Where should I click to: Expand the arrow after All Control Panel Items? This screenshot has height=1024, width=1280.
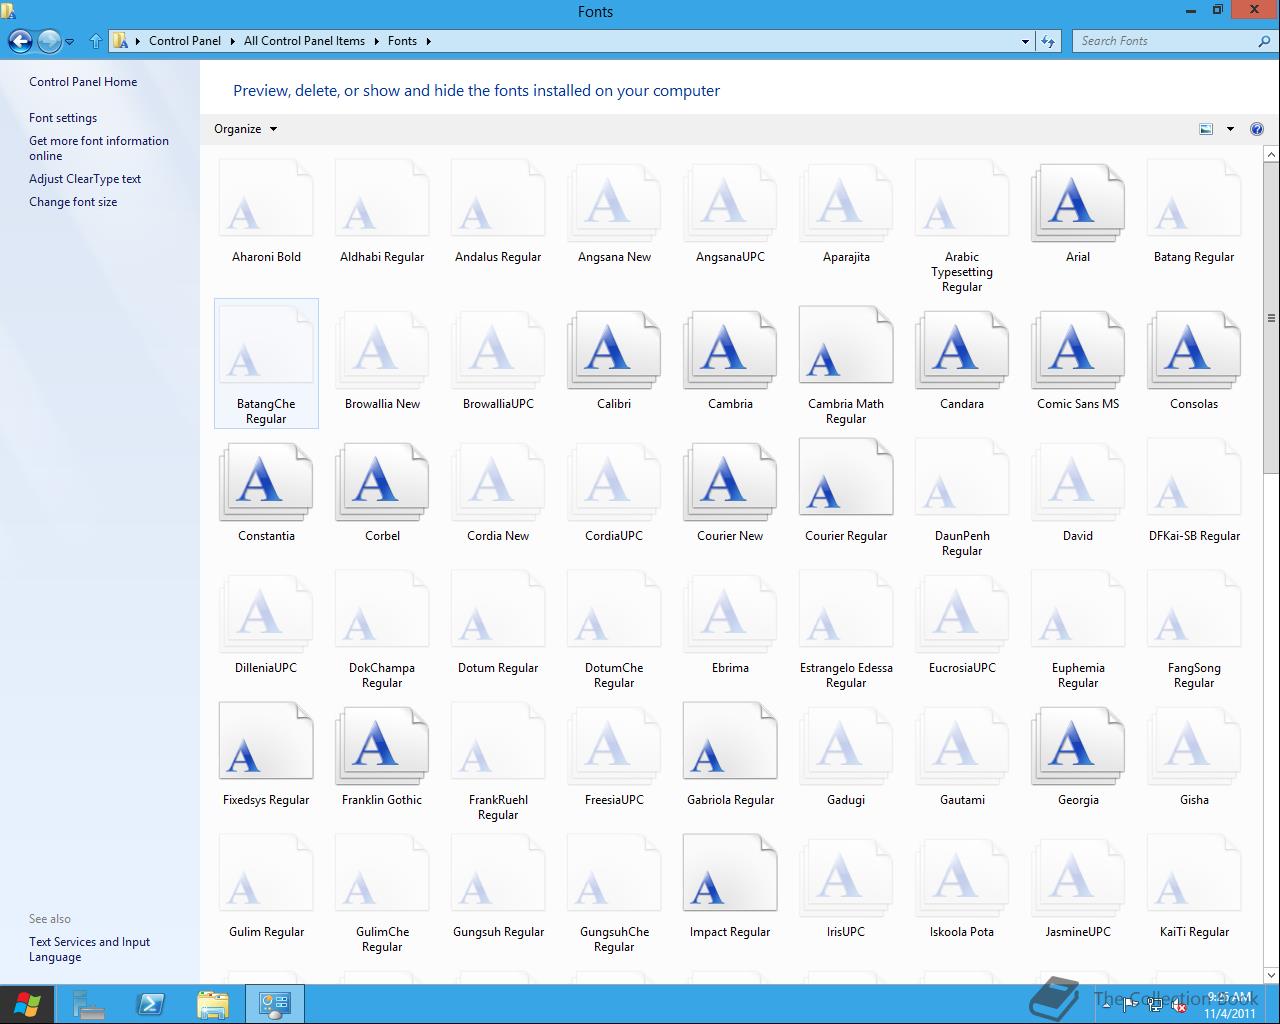377,41
